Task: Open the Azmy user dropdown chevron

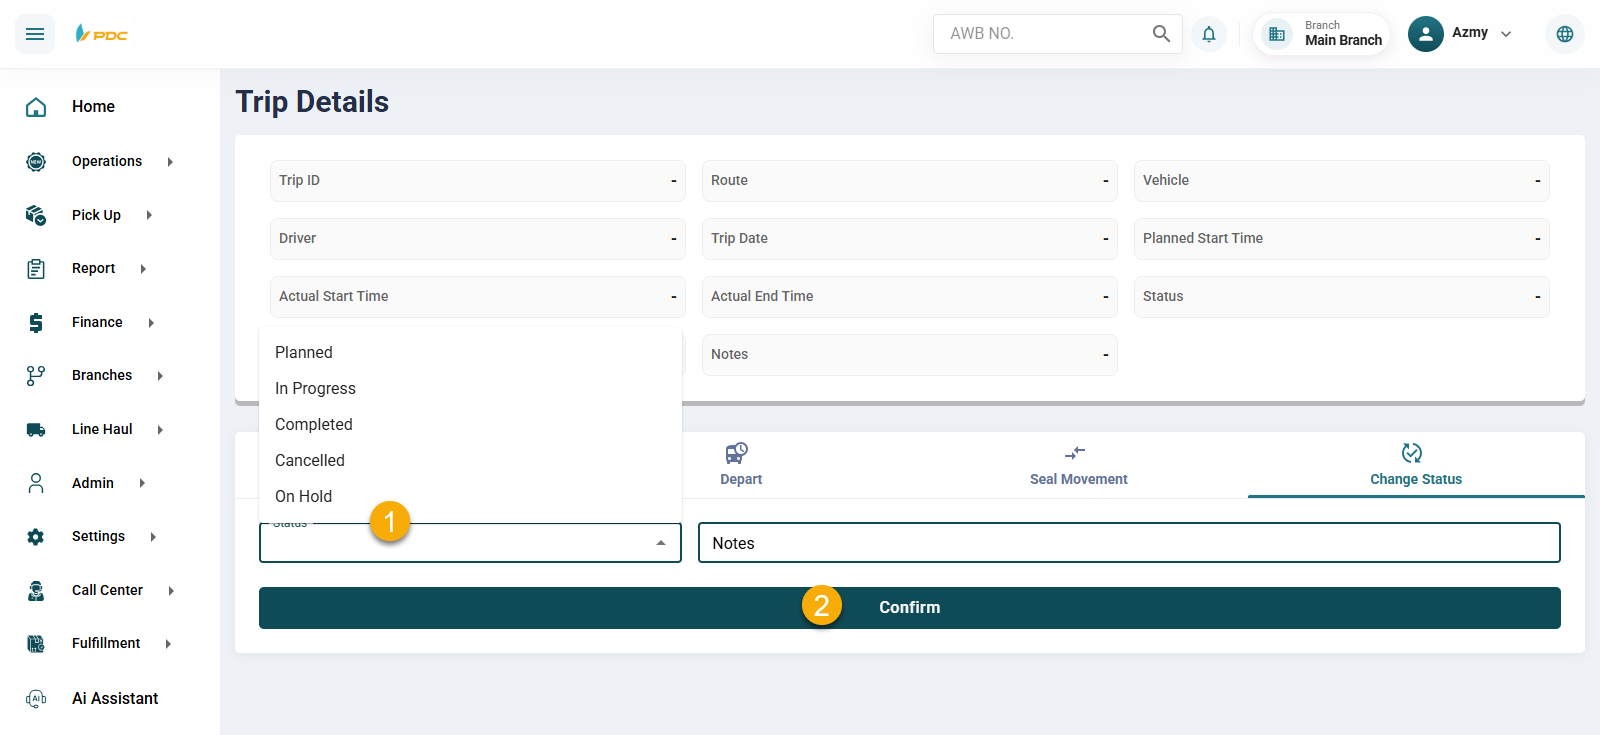Action: [x=1506, y=34]
